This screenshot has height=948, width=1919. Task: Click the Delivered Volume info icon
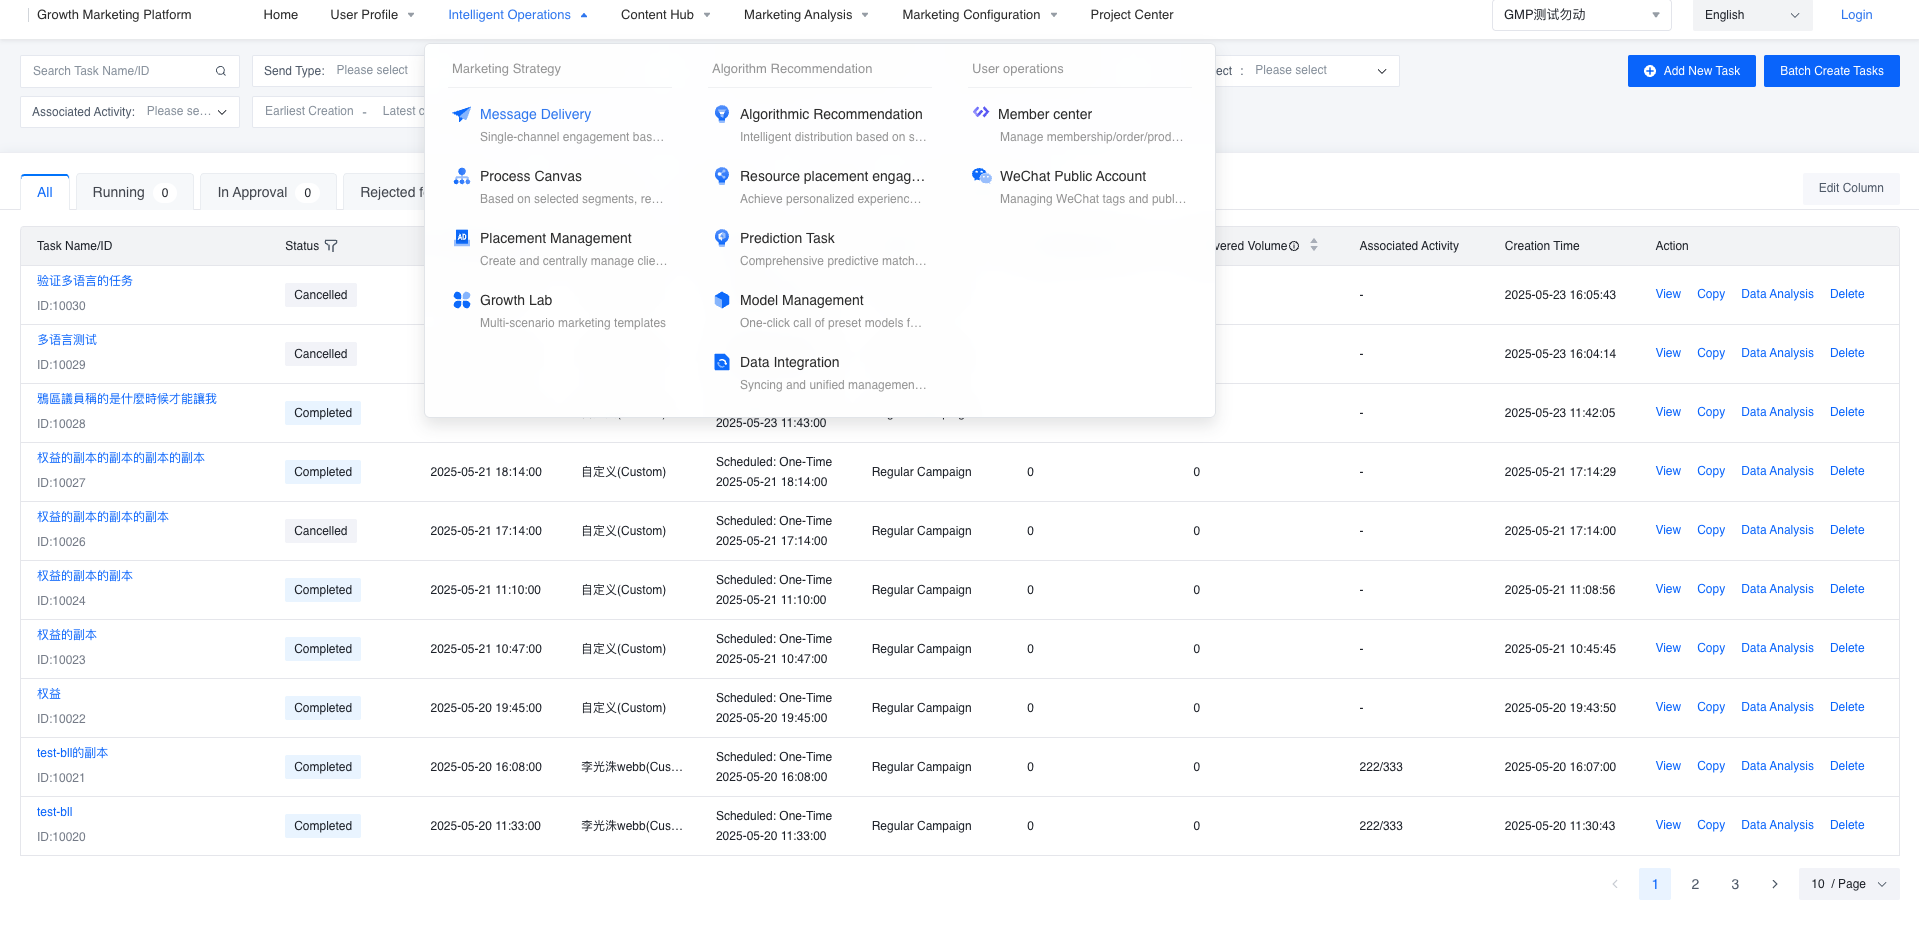click(x=1294, y=246)
